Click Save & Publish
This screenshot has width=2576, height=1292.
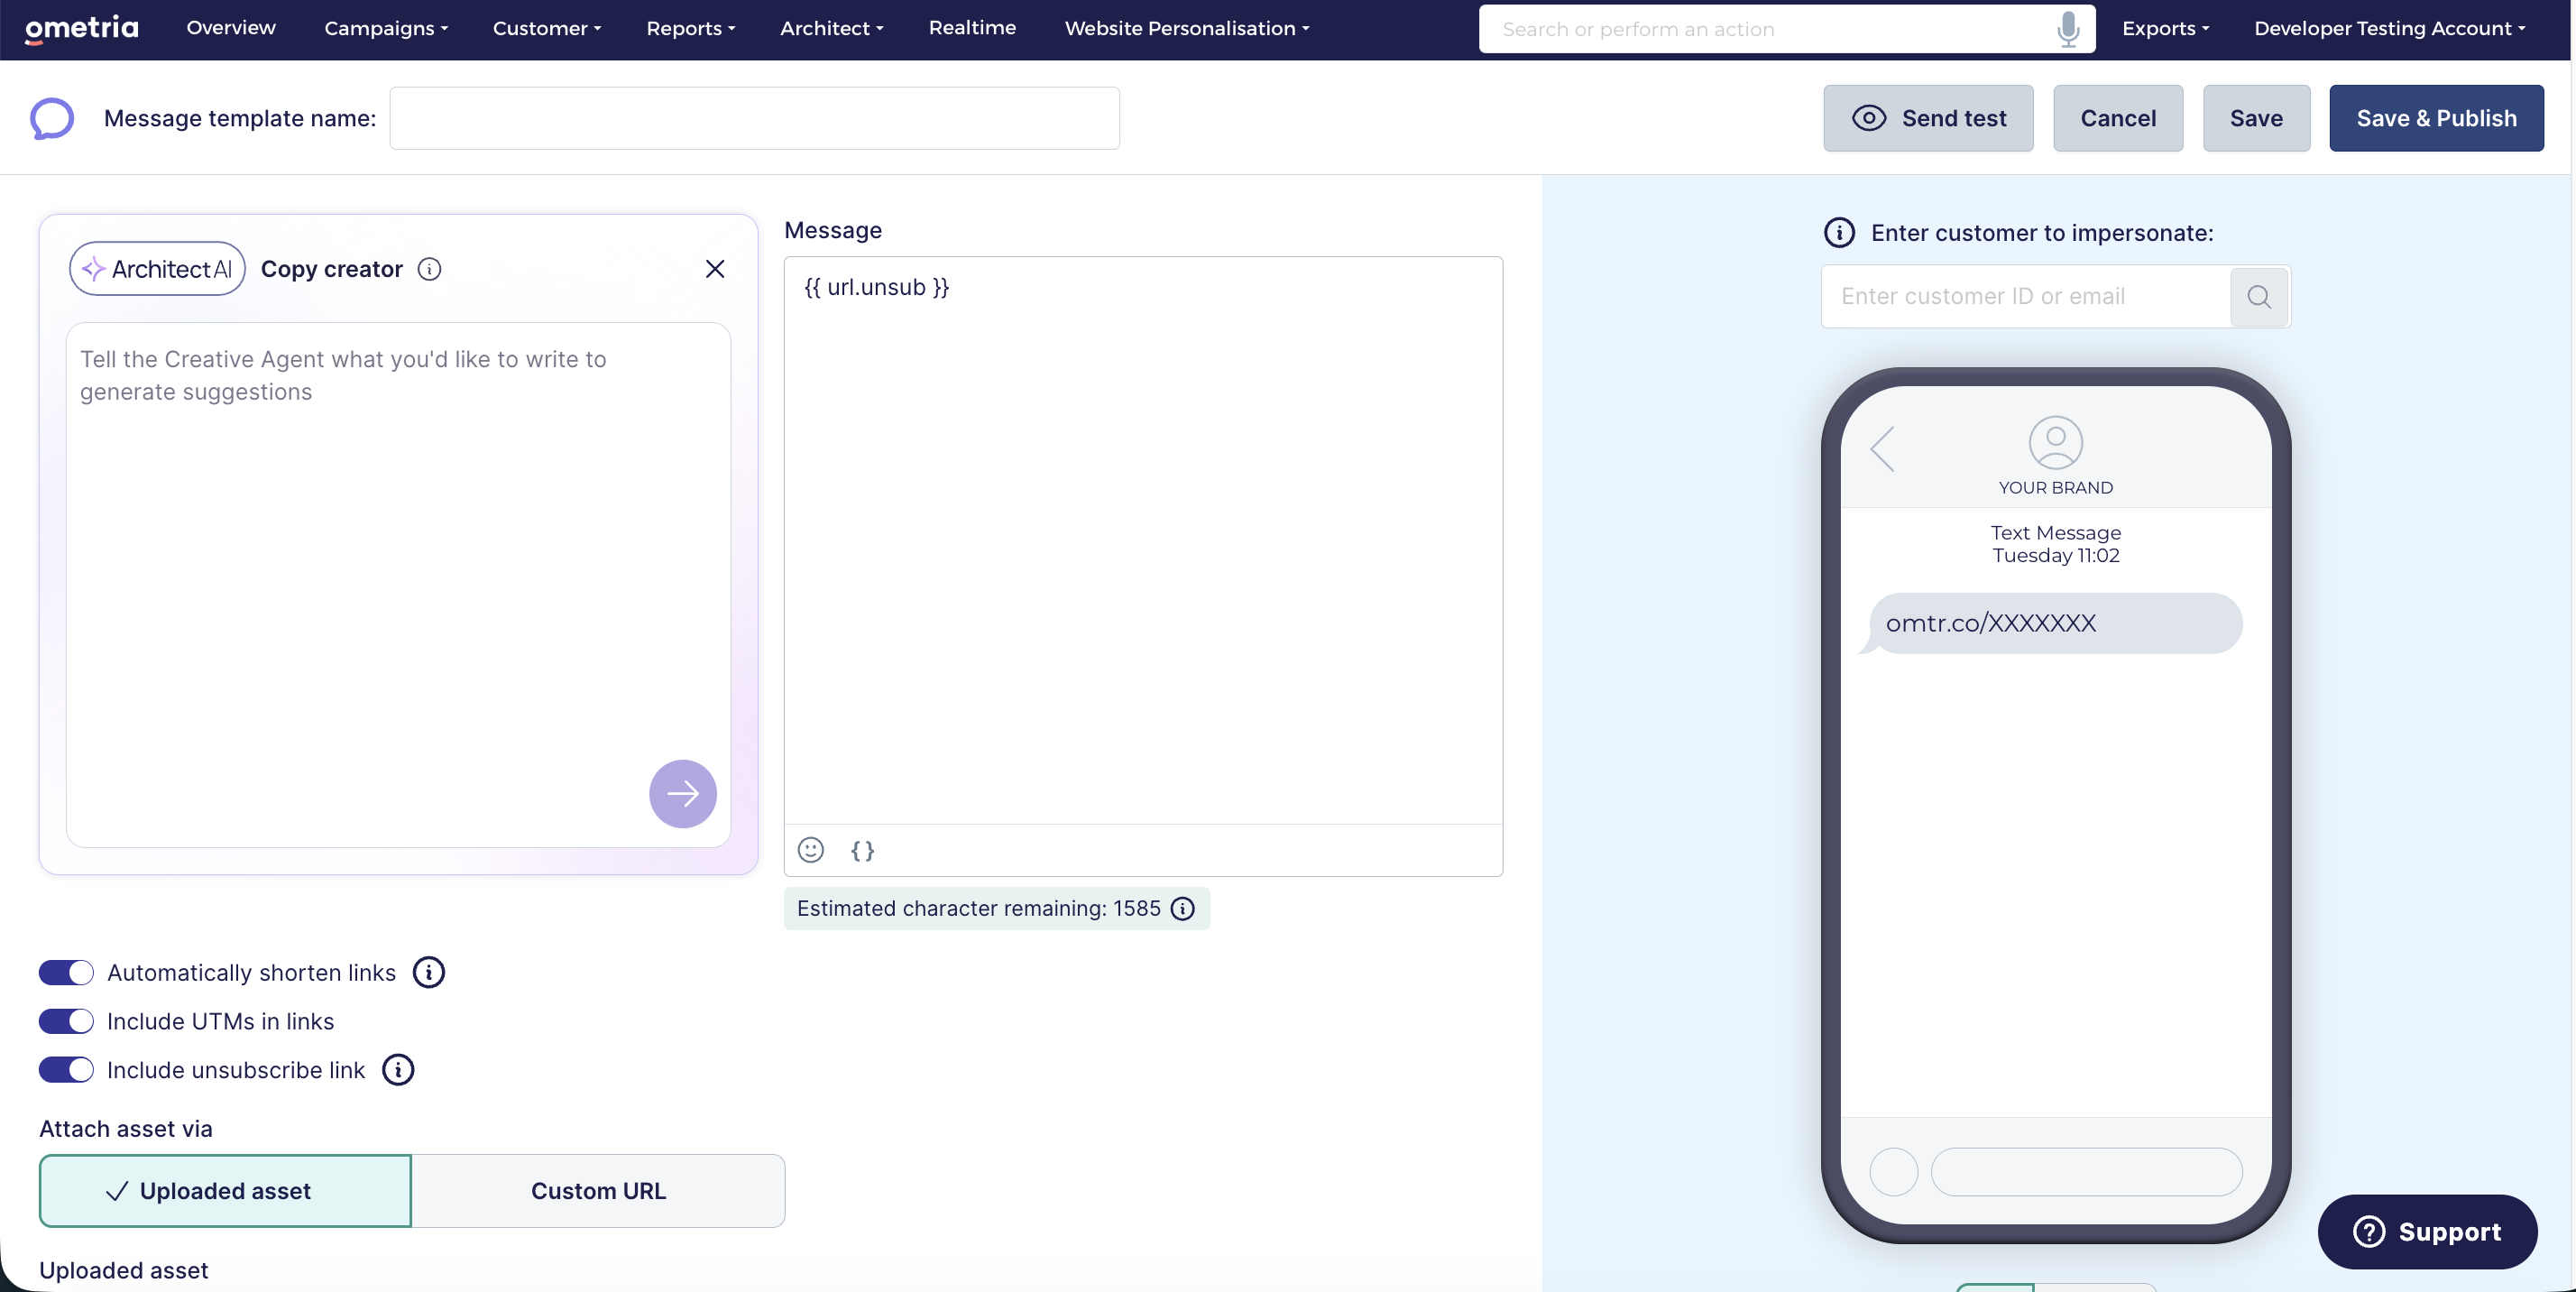[2436, 118]
